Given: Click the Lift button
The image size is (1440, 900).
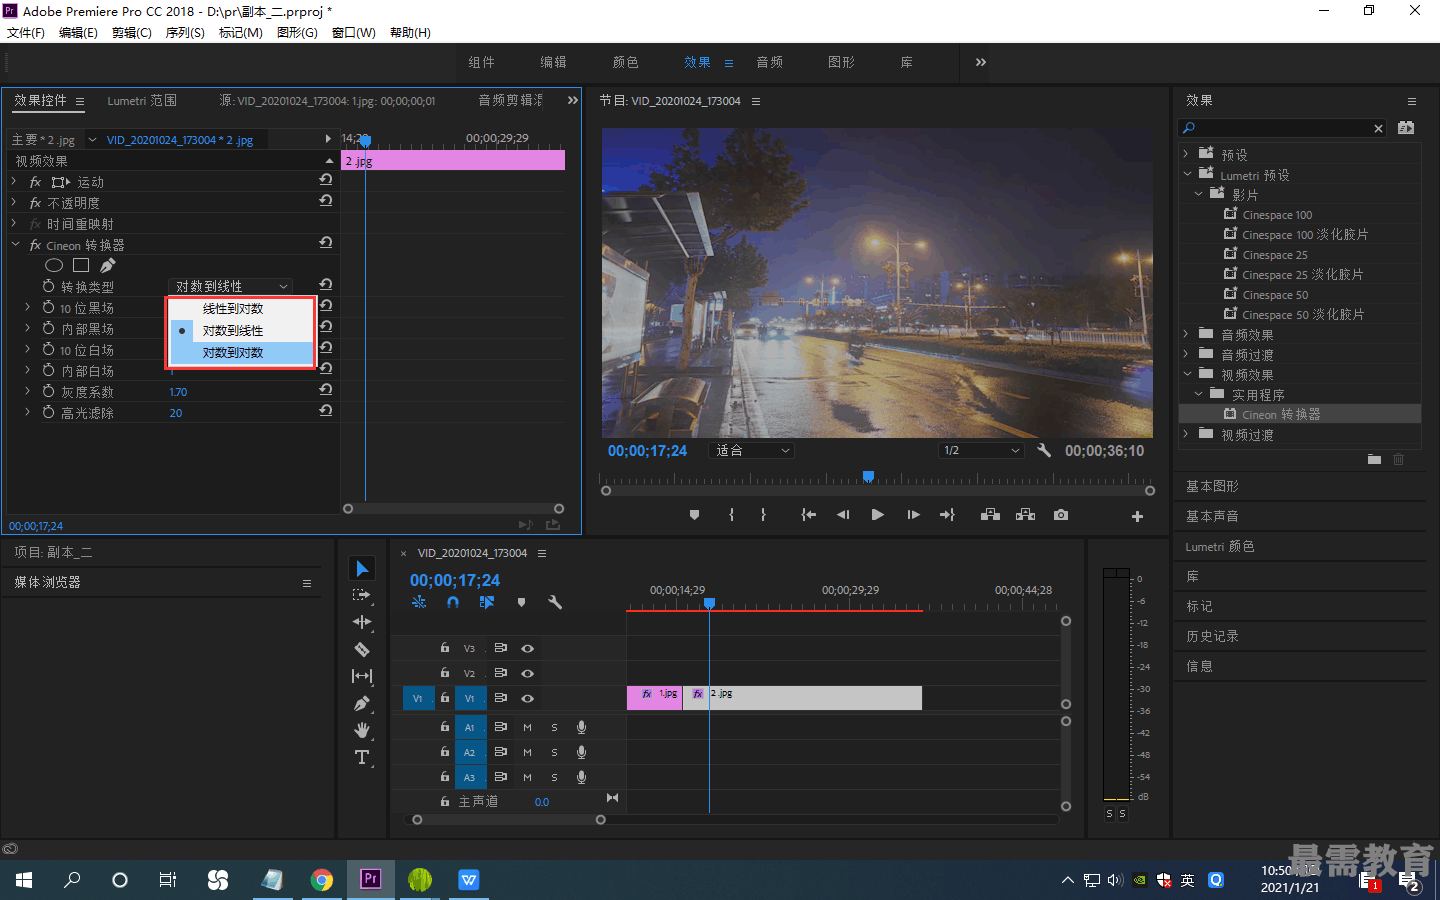Looking at the screenshot, I should coord(990,515).
